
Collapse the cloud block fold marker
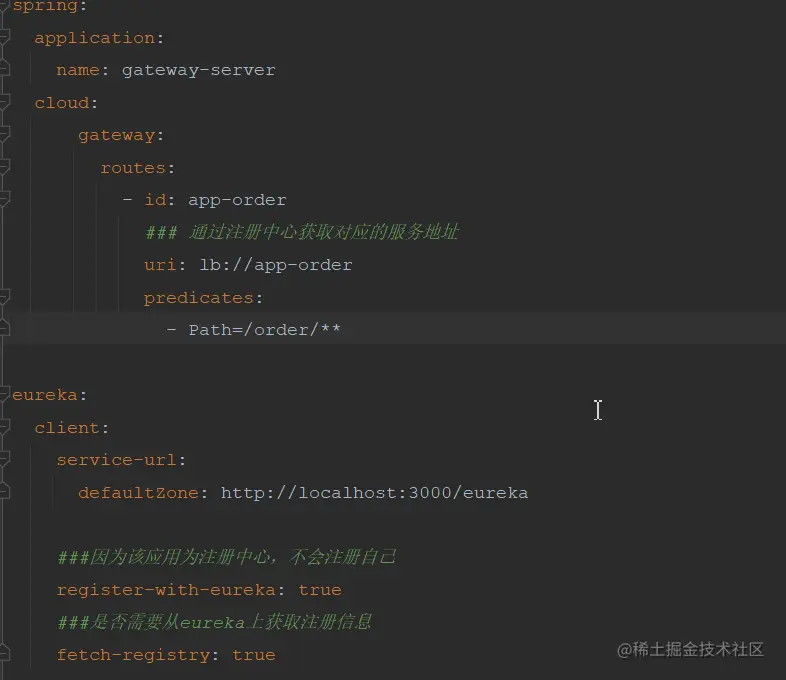click(x=5, y=102)
